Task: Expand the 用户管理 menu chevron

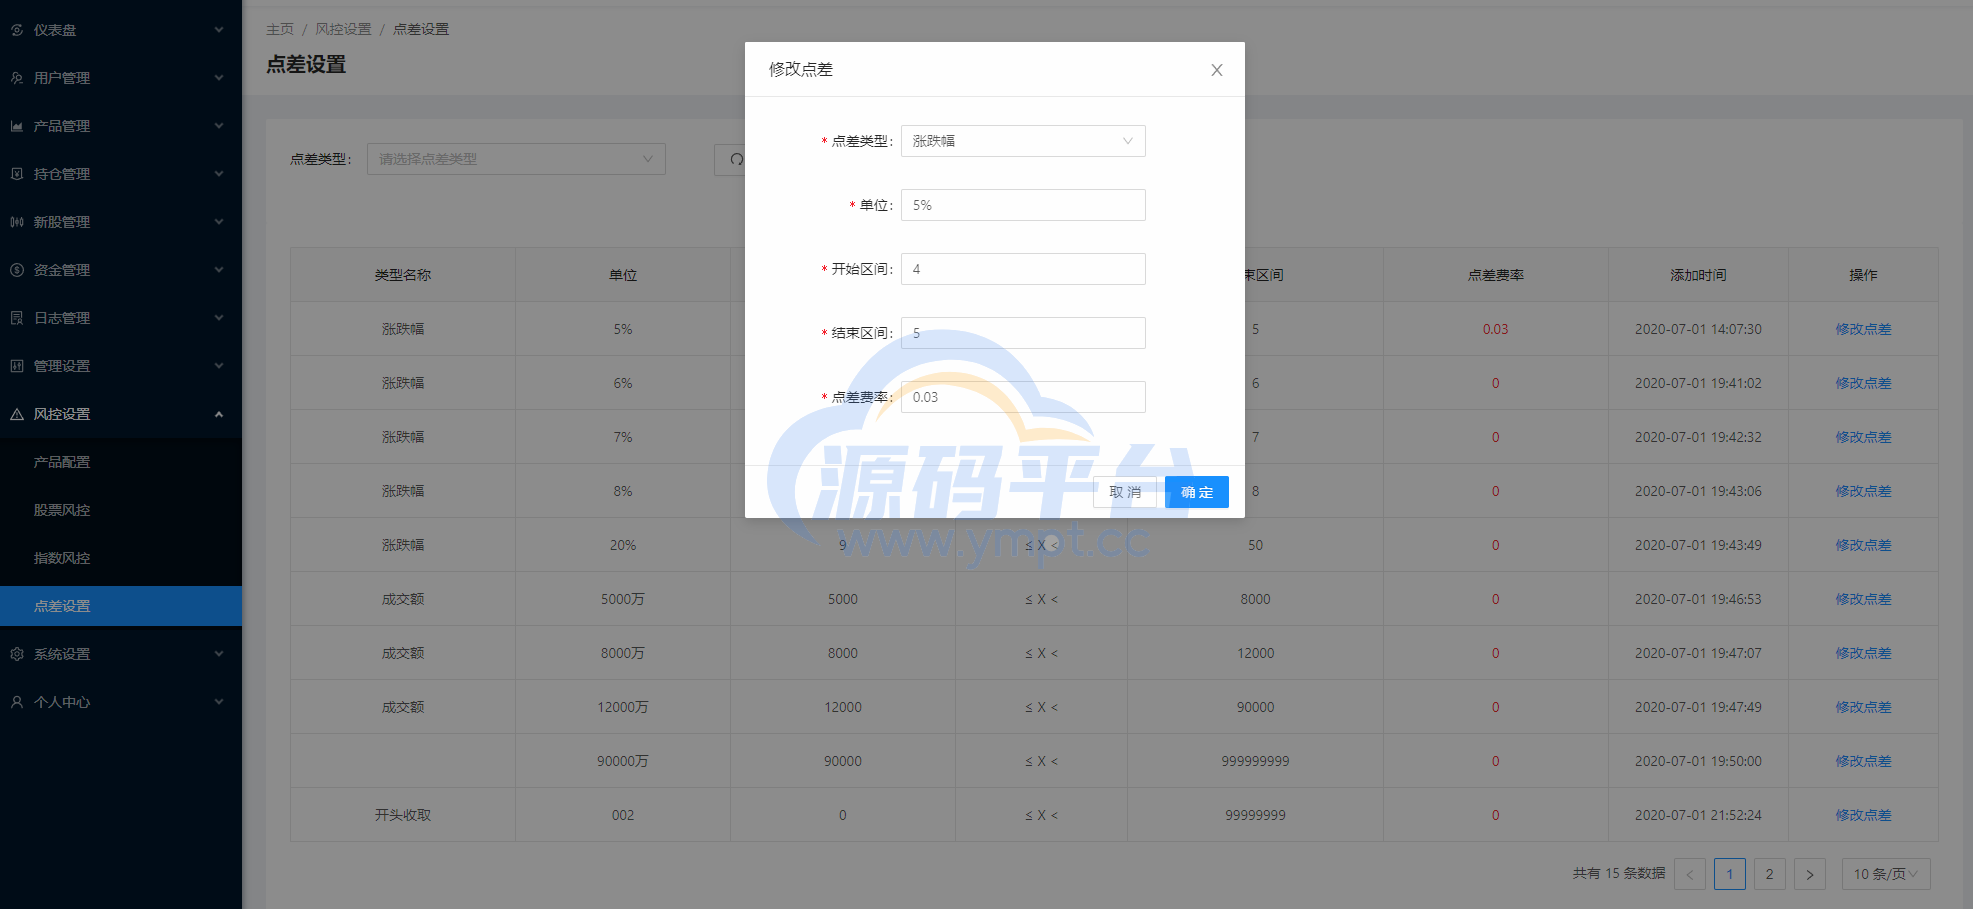Action: coord(219,78)
